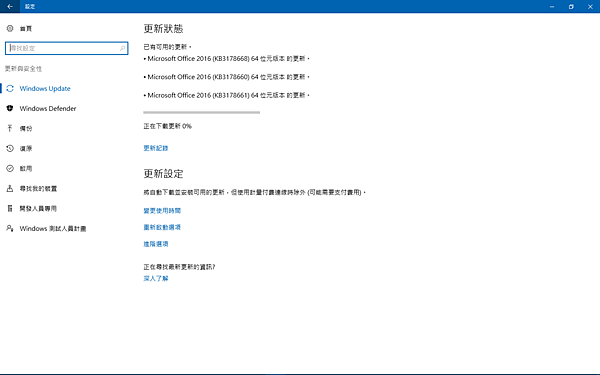This screenshot has width=600, height=375.
Task: Open the Windows Defender settings page
Action: click(48, 108)
